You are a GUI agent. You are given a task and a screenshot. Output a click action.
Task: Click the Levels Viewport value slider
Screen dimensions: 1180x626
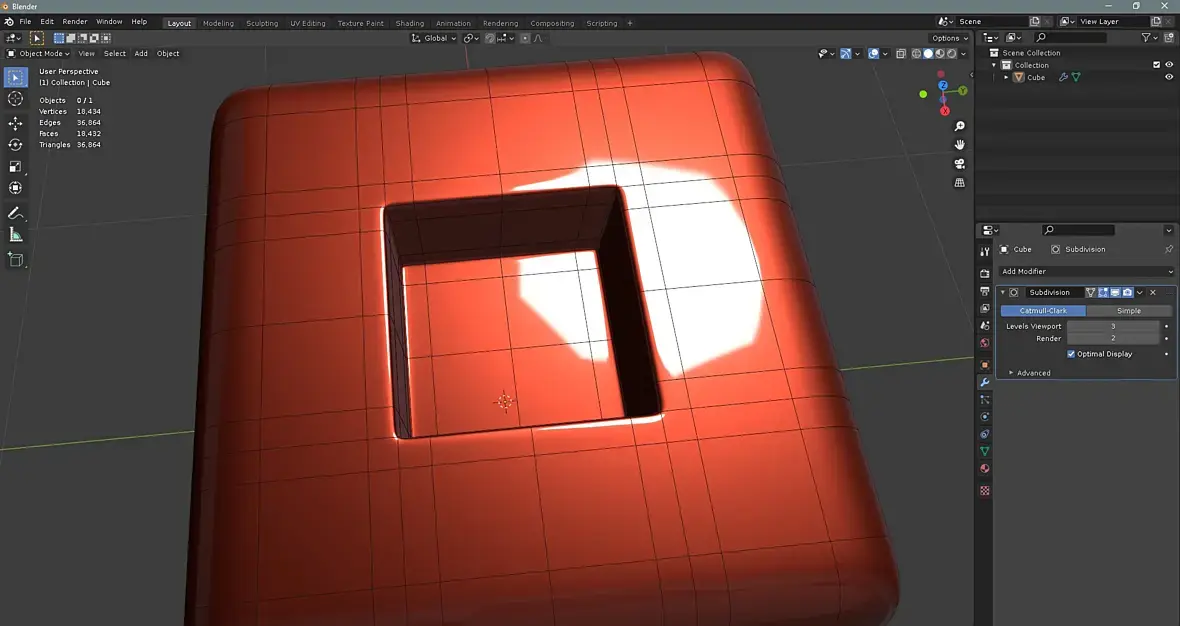coord(1112,326)
